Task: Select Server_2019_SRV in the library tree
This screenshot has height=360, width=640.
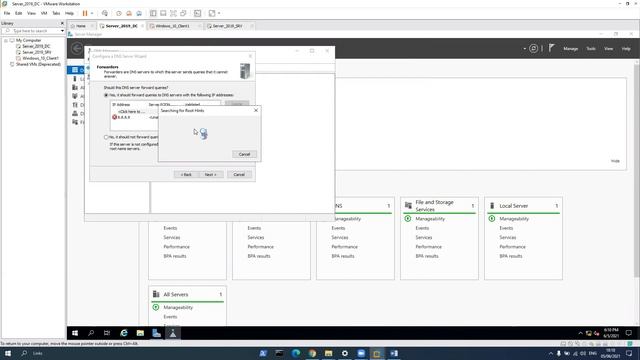Action: (36, 52)
